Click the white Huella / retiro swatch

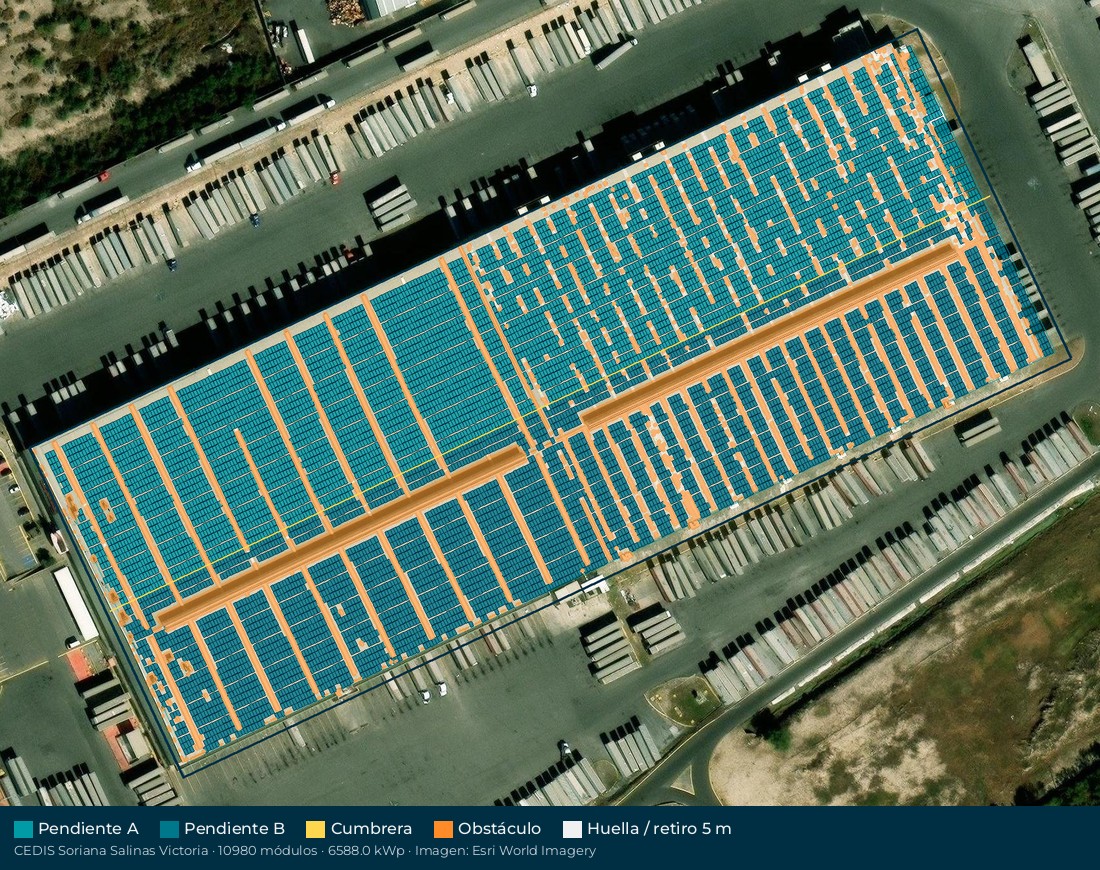click(572, 829)
